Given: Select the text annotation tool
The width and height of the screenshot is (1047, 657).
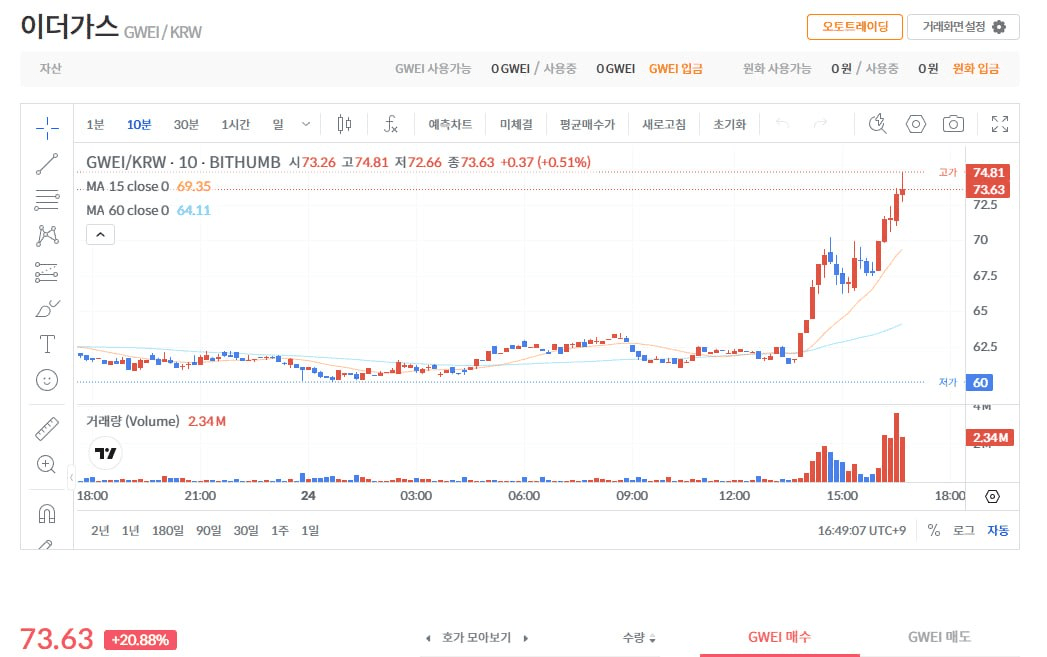Looking at the screenshot, I should pos(47,344).
